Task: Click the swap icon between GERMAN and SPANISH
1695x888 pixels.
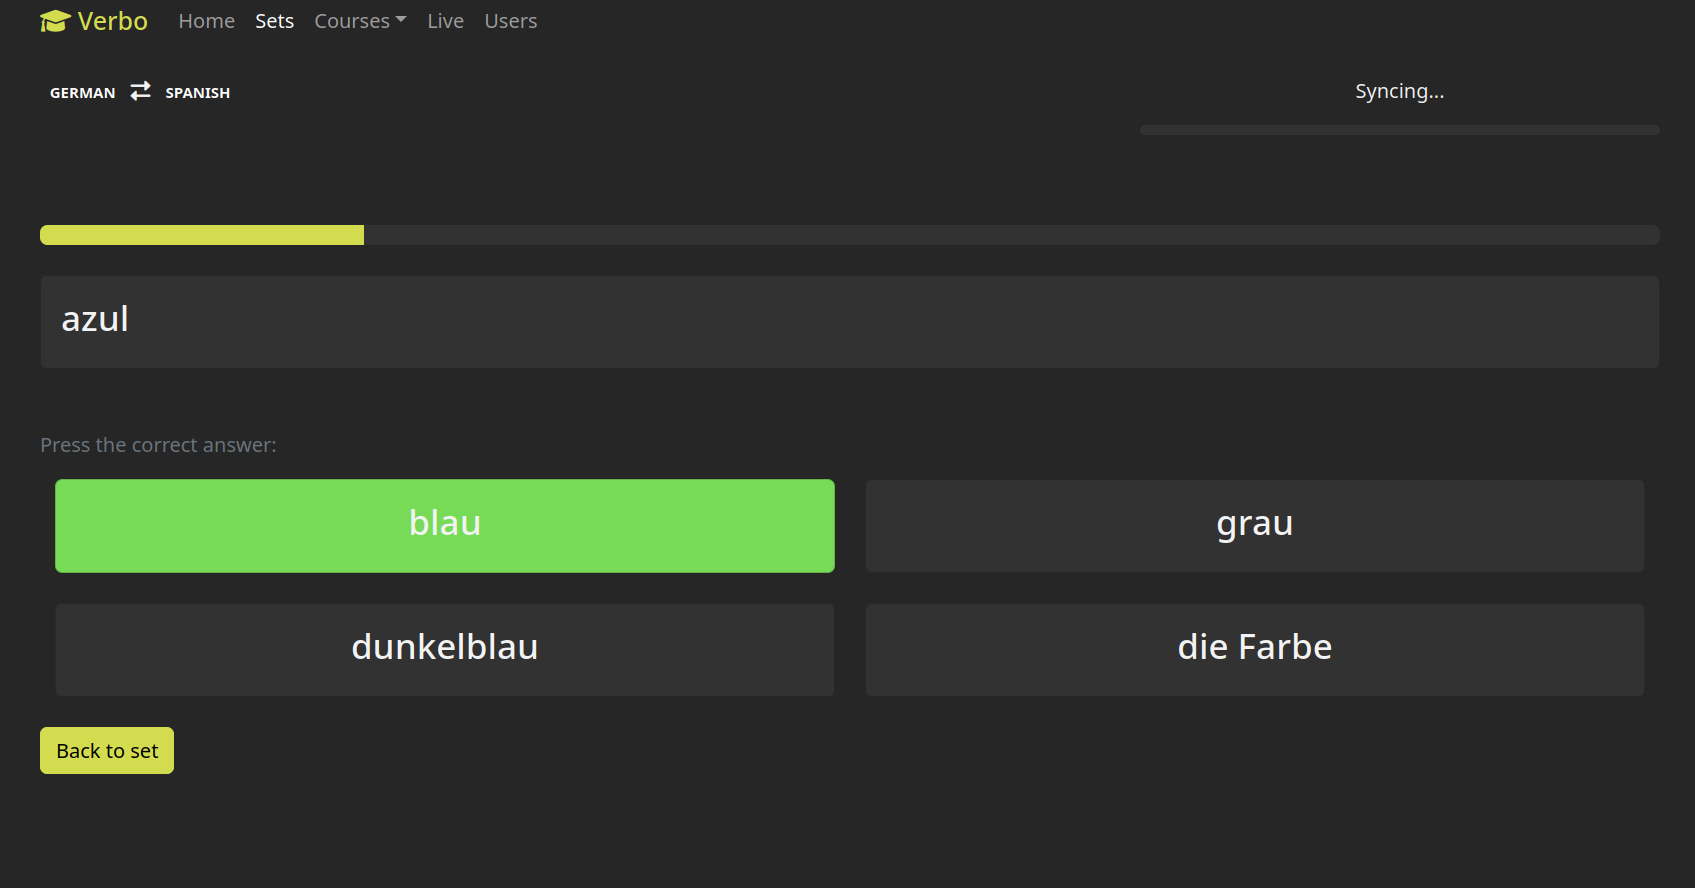Action: pyautogui.click(x=139, y=91)
